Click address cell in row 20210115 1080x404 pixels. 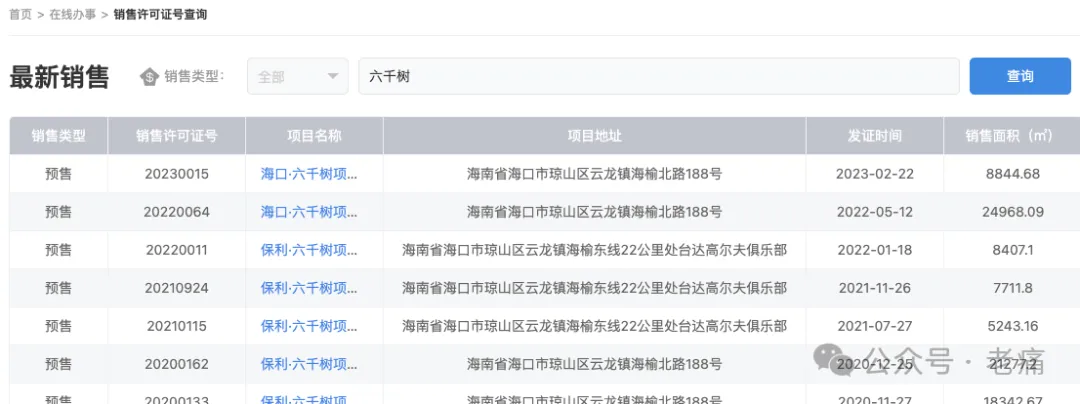tap(594, 326)
